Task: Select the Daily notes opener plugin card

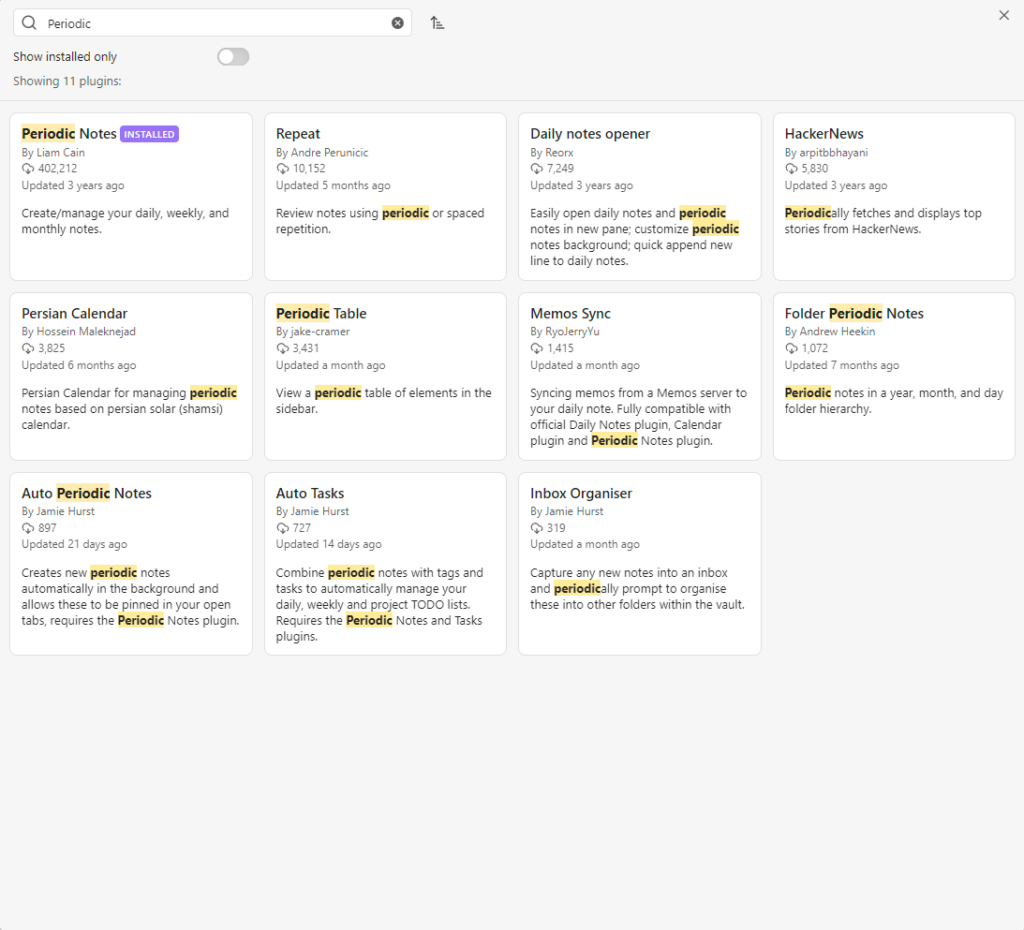Action: (640, 196)
